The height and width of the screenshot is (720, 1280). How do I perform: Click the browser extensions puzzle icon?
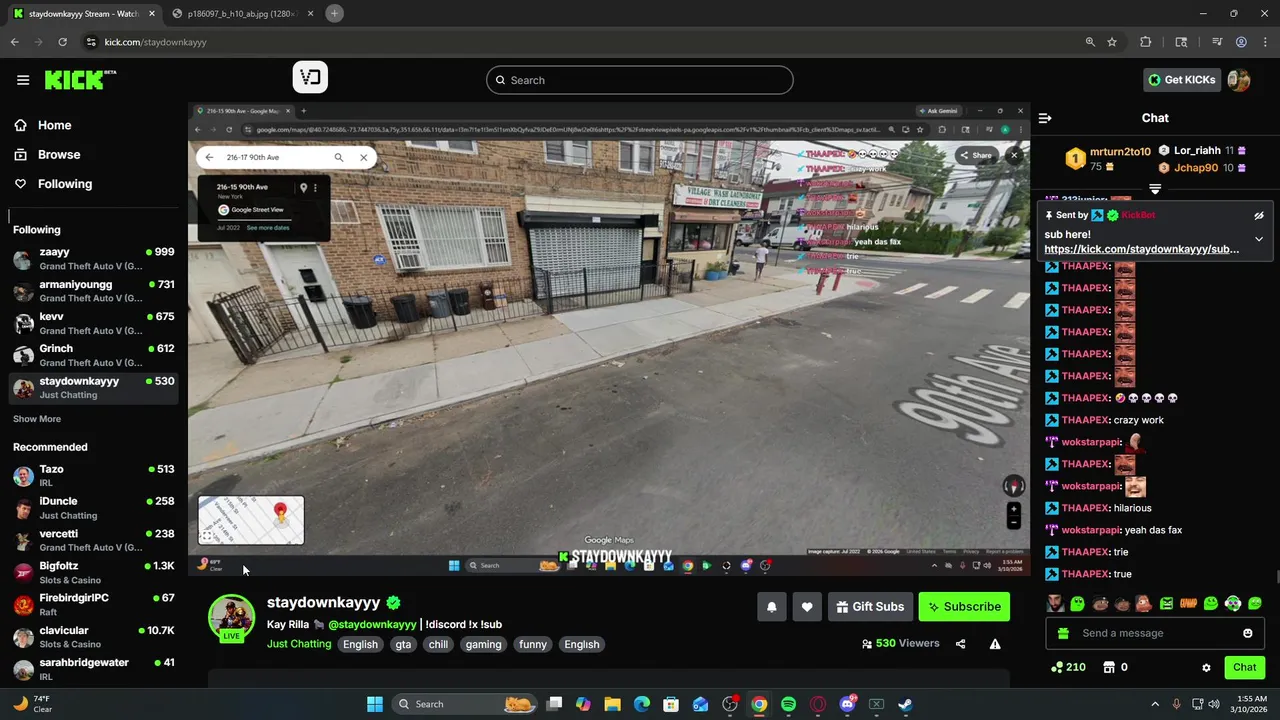point(1146,42)
